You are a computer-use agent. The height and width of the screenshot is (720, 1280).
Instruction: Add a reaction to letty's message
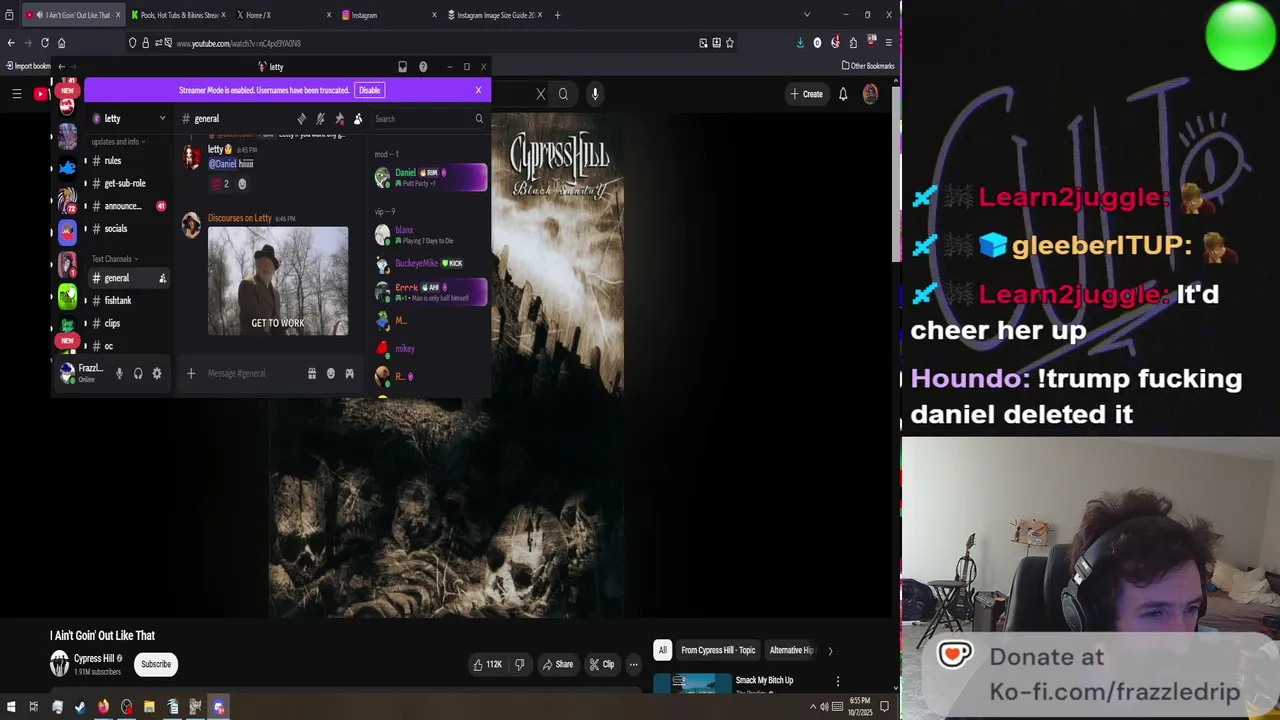tap(242, 184)
